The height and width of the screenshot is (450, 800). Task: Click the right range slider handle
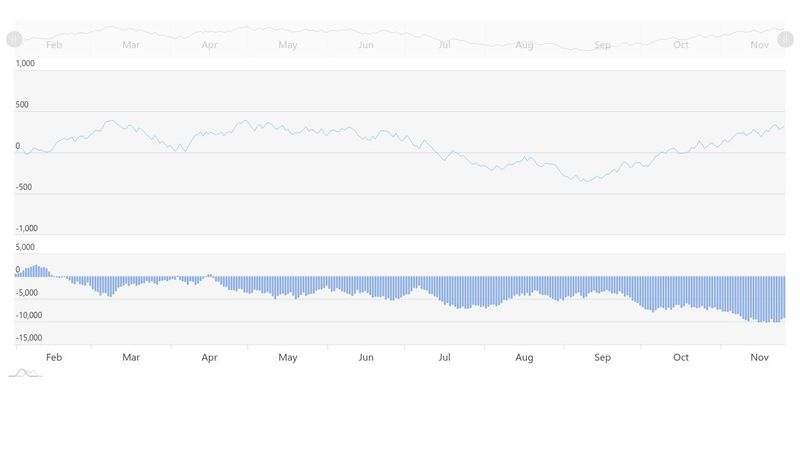785,39
